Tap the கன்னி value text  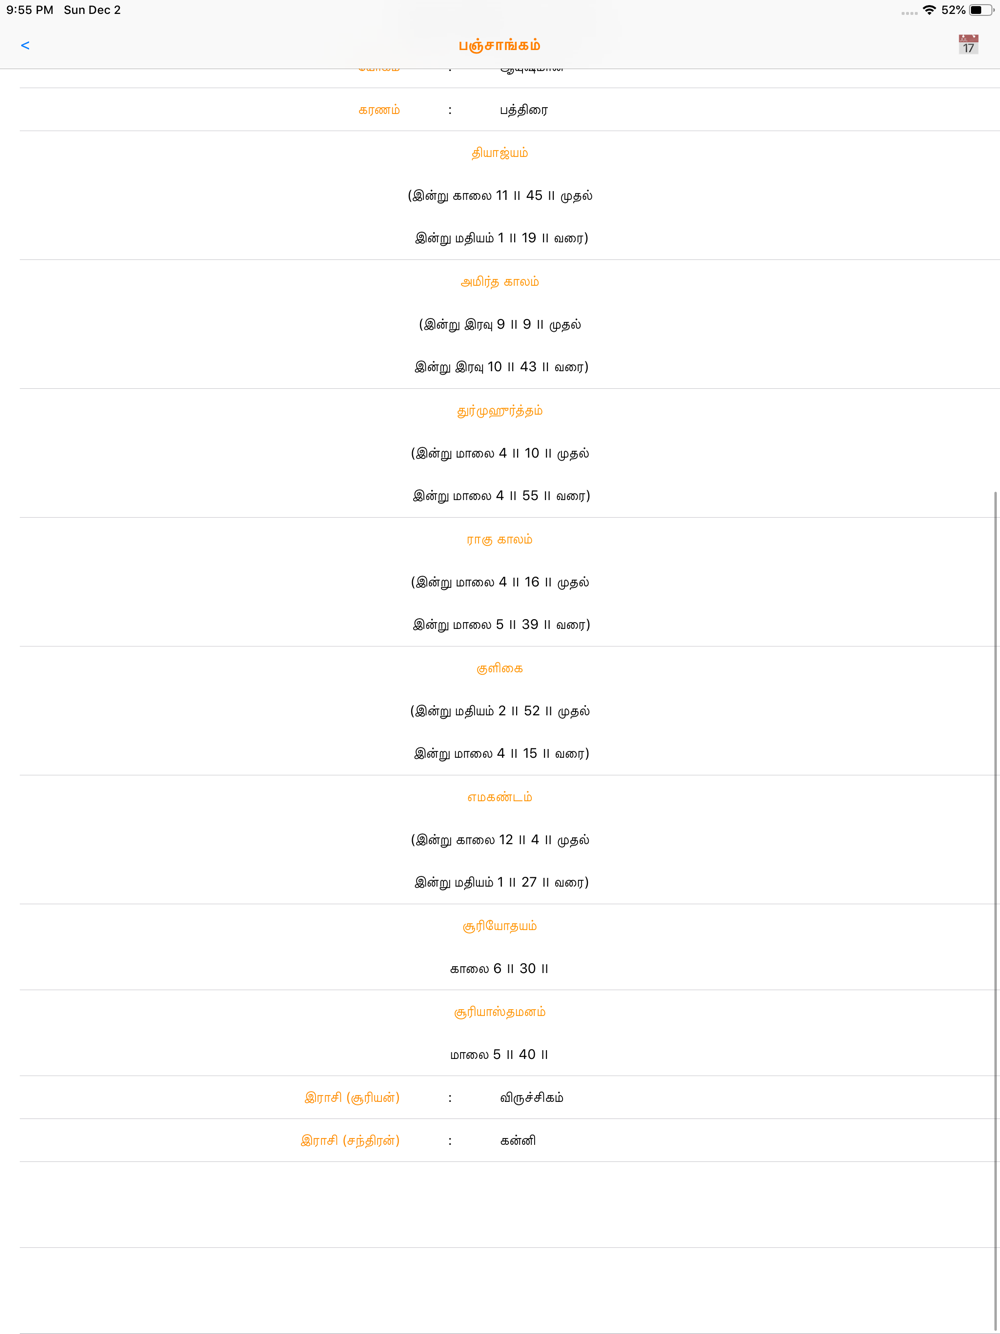coord(518,1141)
